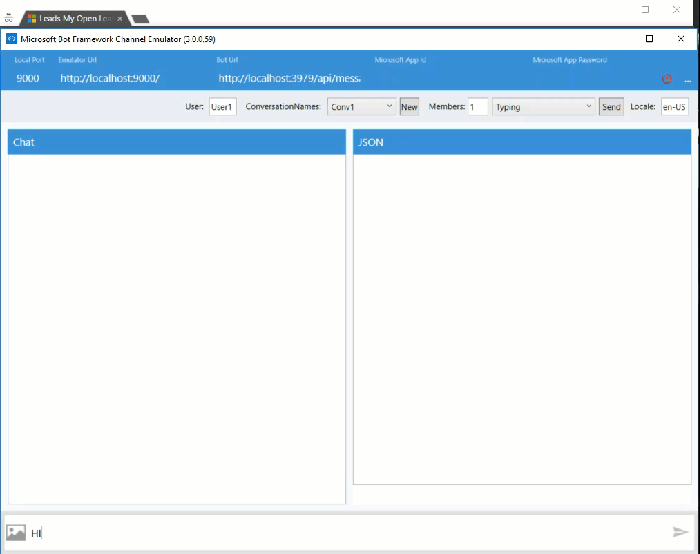Viewport: 700px width, 554px height.
Task: Click the Bot Url field
Action: coord(290,78)
